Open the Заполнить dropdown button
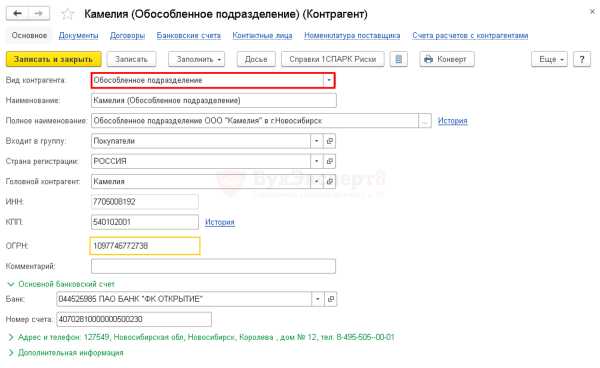 click(197, 59)
